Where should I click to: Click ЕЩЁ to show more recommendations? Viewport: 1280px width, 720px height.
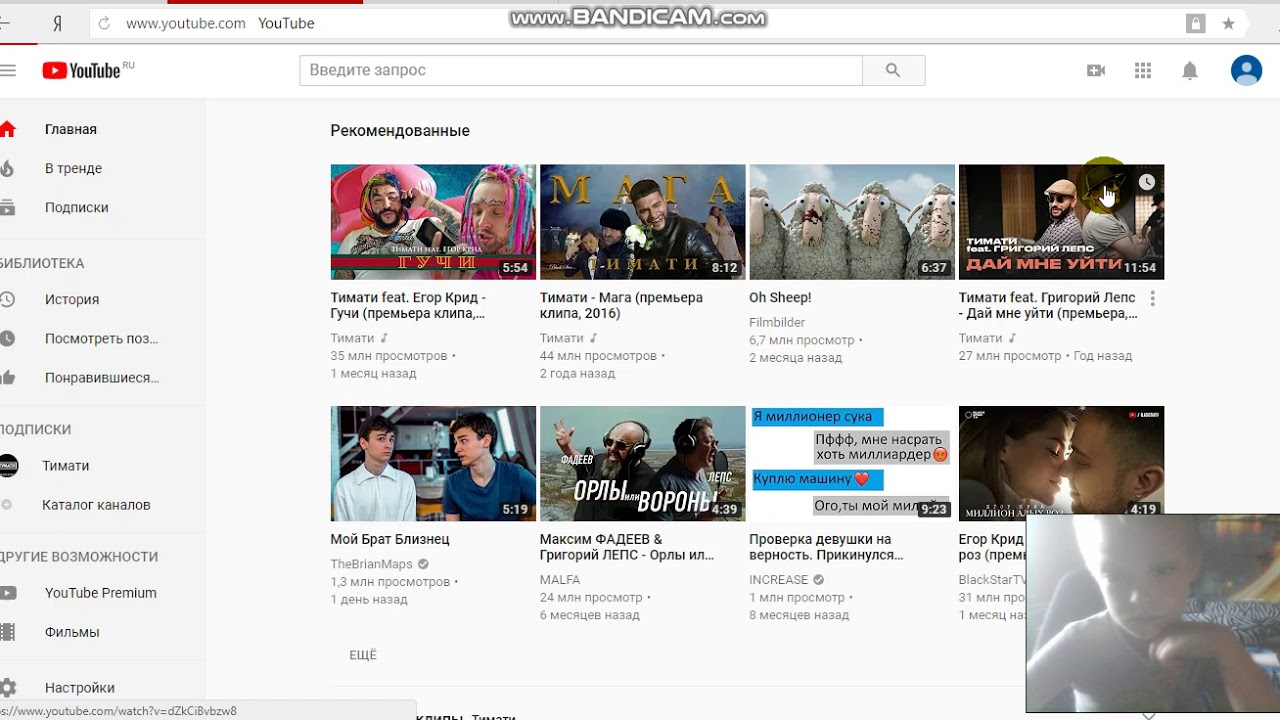point(363,655)
